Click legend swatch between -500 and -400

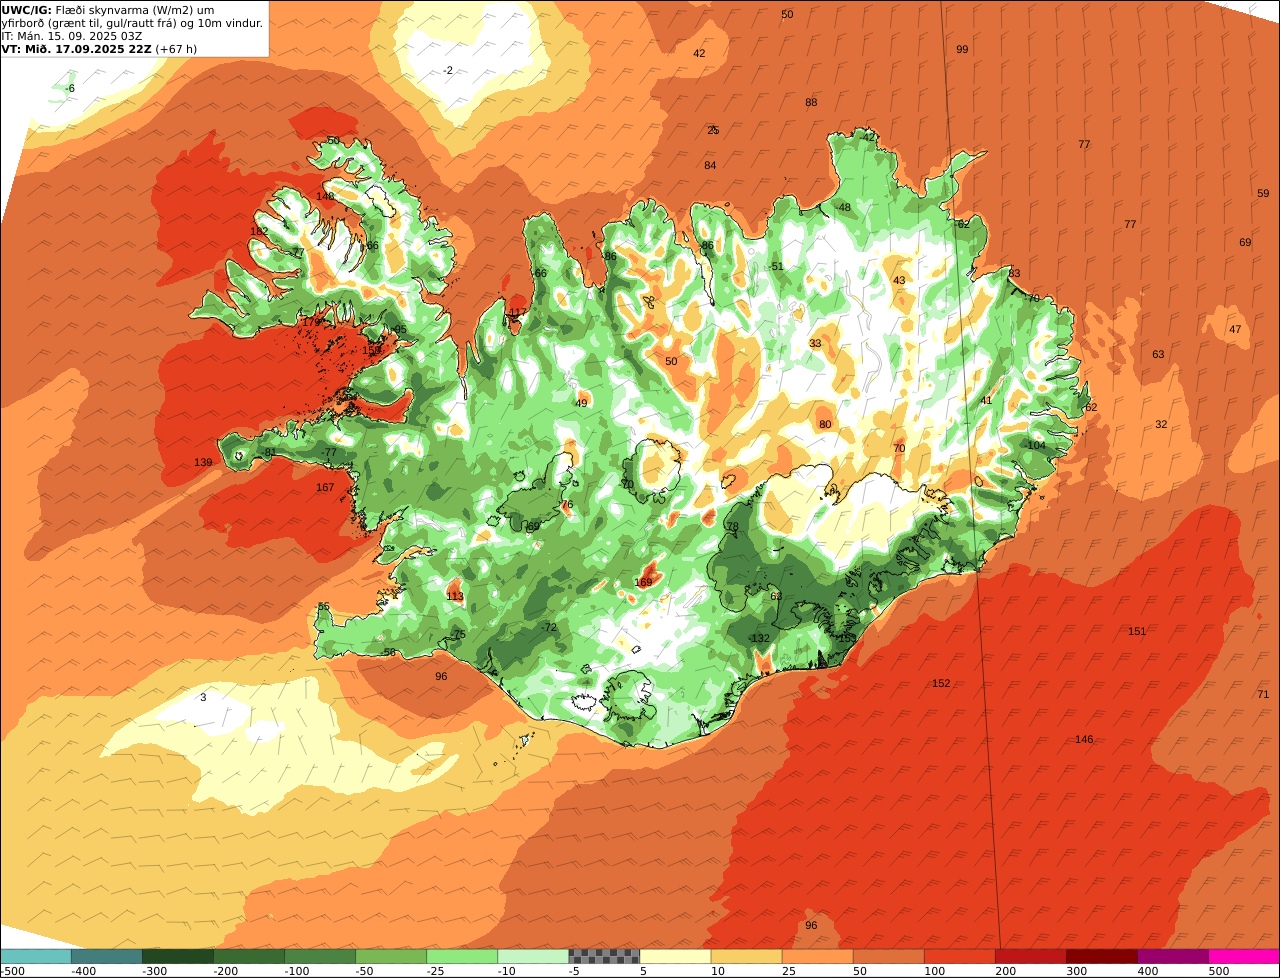pos(36,956)
